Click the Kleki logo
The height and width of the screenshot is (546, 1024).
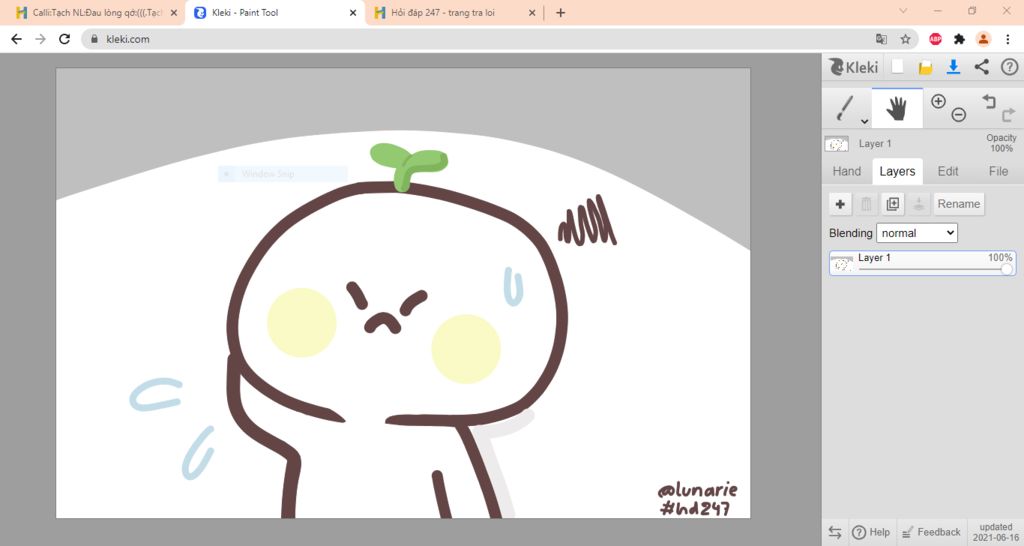click(x=854, y=67)
